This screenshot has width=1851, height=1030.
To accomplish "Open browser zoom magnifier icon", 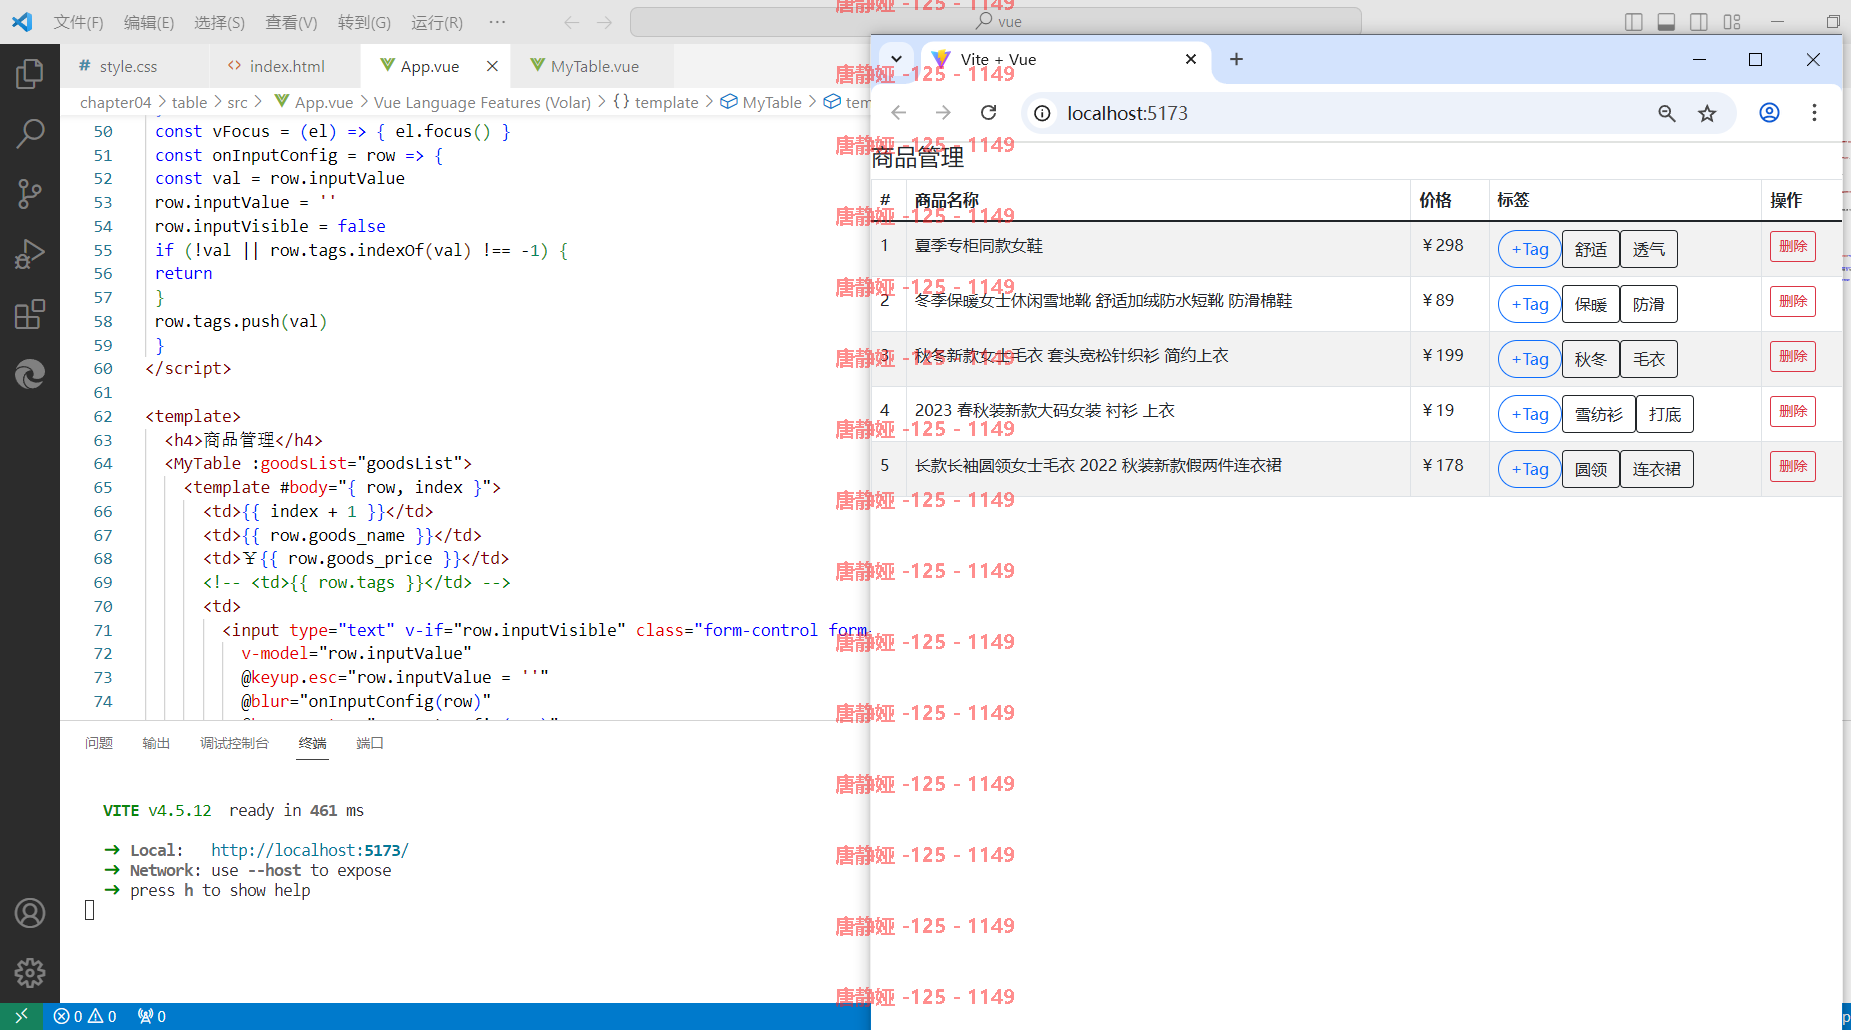I will click(1666, 113).
